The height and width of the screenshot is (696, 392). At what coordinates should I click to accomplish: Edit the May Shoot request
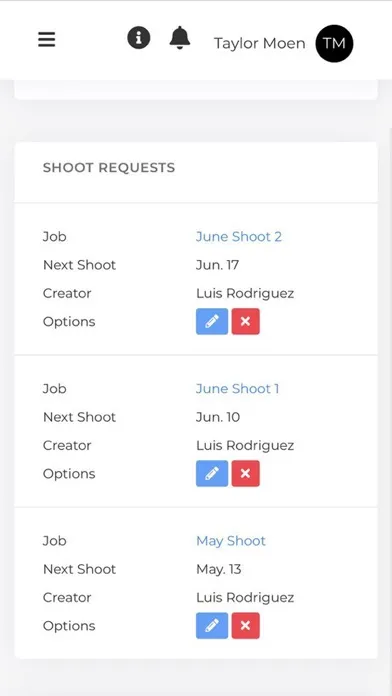(x=212, y=626)
